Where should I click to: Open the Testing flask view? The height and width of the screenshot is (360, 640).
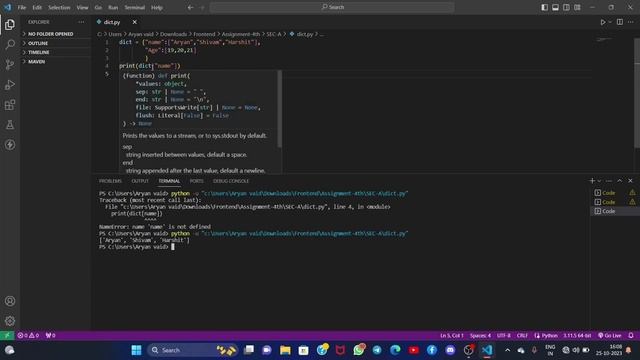[10, 125]
